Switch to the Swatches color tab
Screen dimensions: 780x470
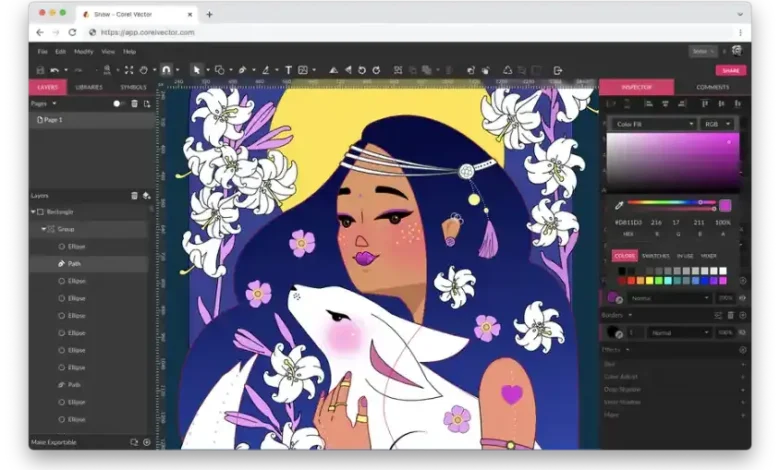655,256
